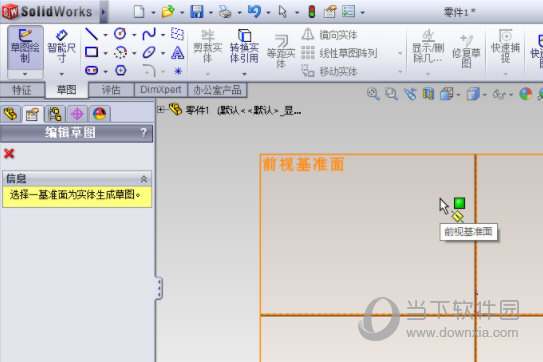Select the Arc sketch tool
Screen dimensions: 543x362
pyautogui.click(x=120, y=52)
